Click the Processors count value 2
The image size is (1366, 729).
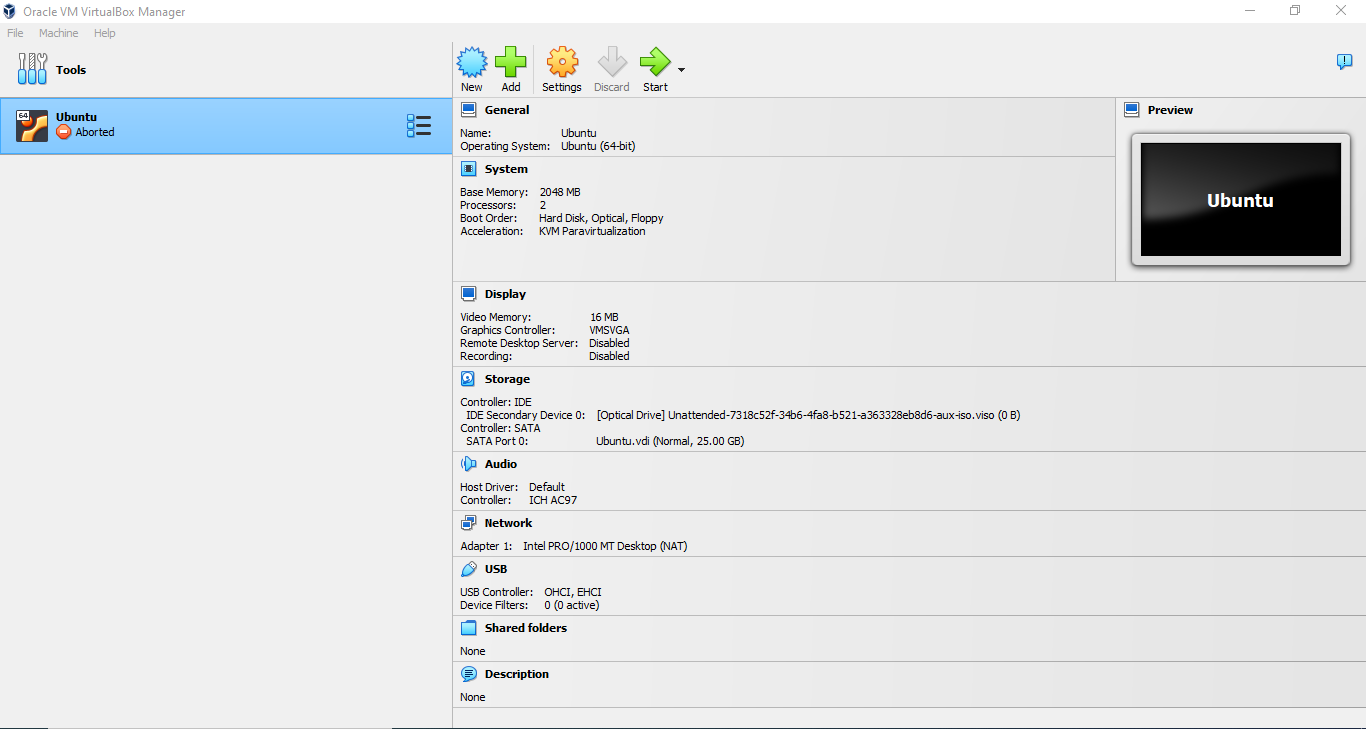coord(543,205)
